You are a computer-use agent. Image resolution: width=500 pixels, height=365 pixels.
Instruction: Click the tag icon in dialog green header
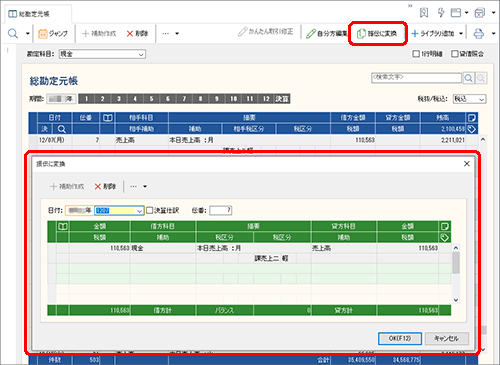[445, 237]
